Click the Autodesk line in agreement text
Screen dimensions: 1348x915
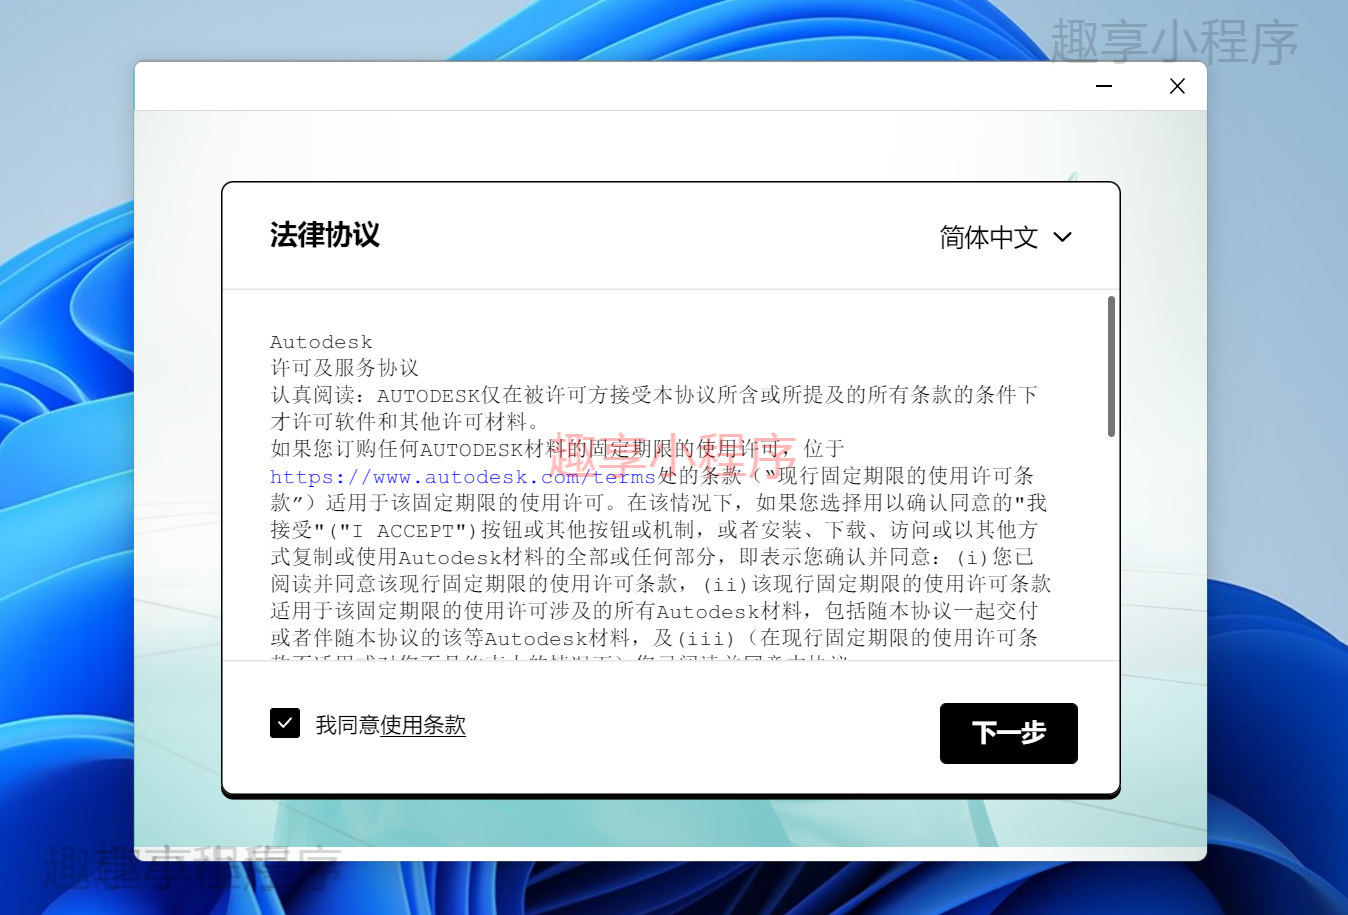321,342
